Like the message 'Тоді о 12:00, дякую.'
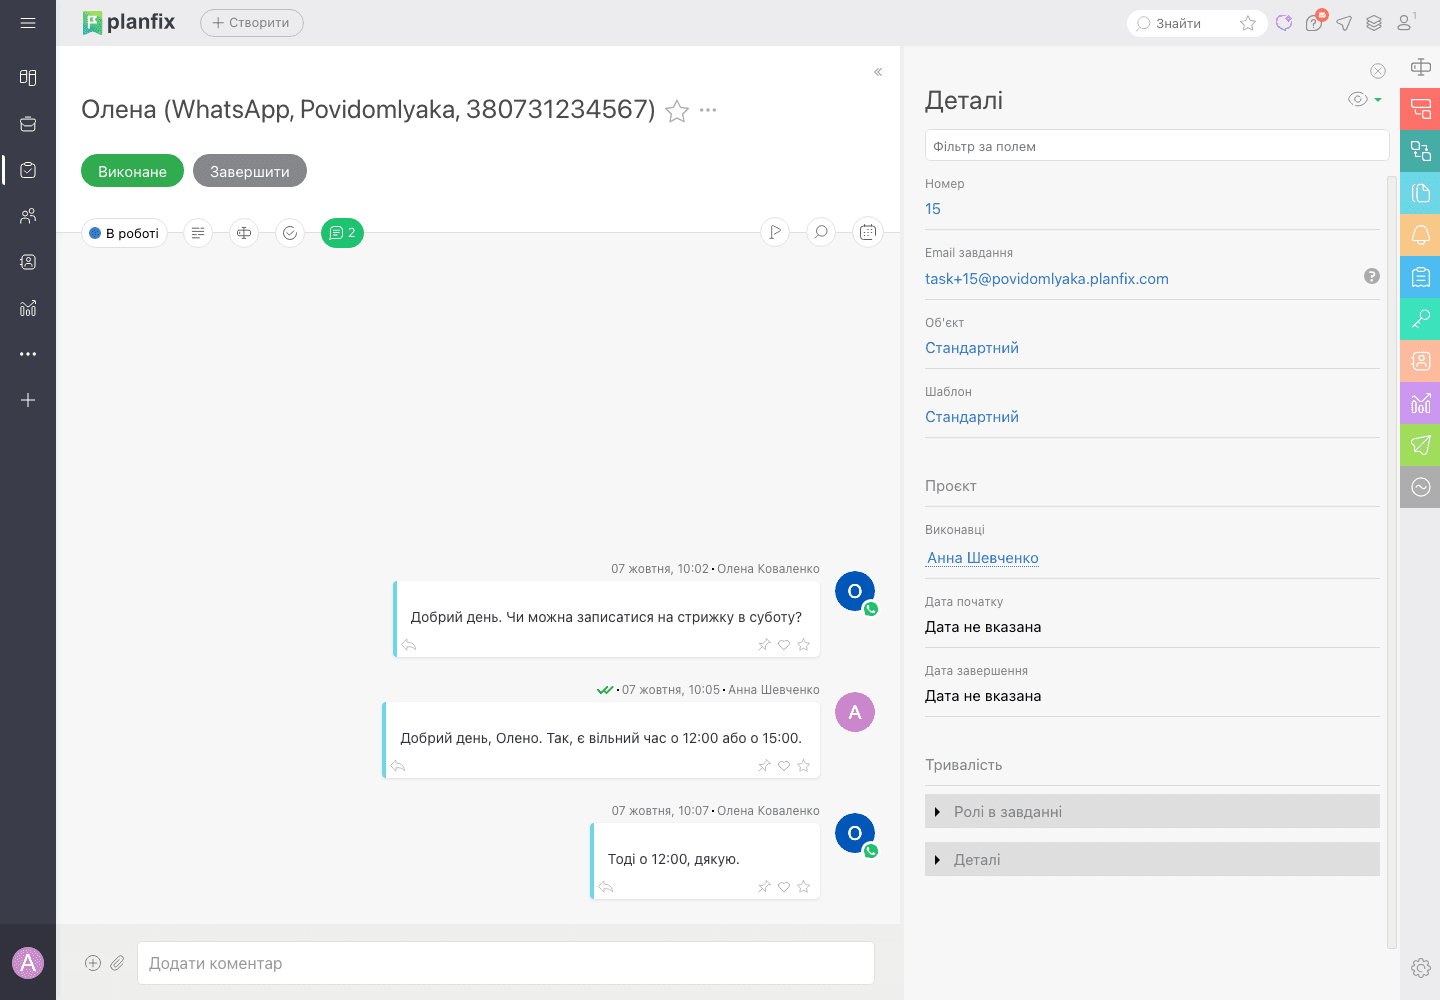The width and height of the screenshot is (1440, 1000). tap(784, 887)
